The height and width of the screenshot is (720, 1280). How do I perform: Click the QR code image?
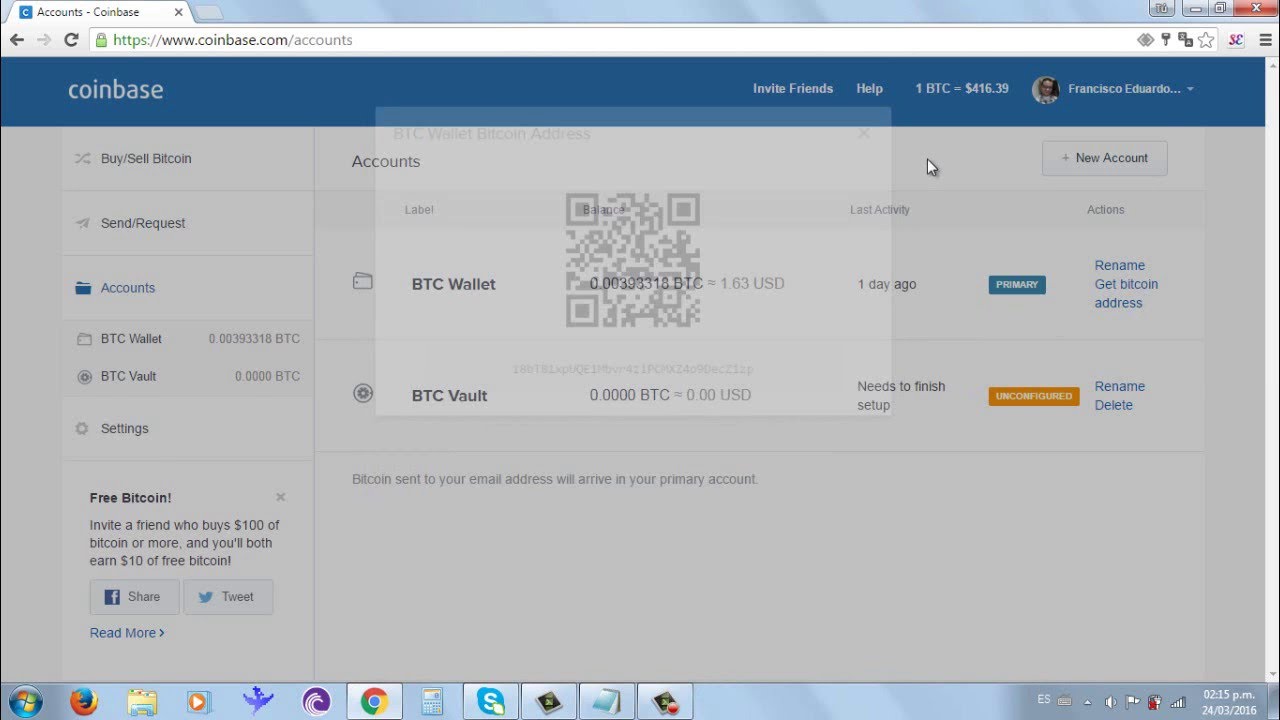(633, 260)
